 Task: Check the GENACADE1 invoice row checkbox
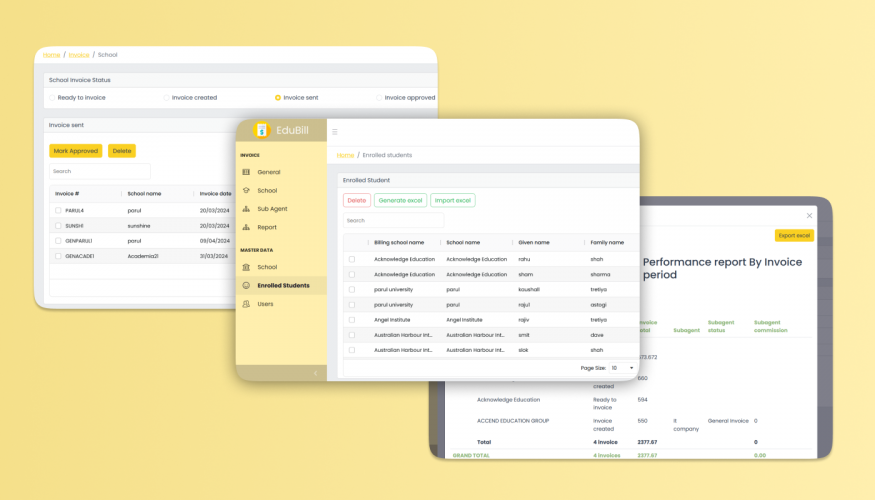coord(58,256)
